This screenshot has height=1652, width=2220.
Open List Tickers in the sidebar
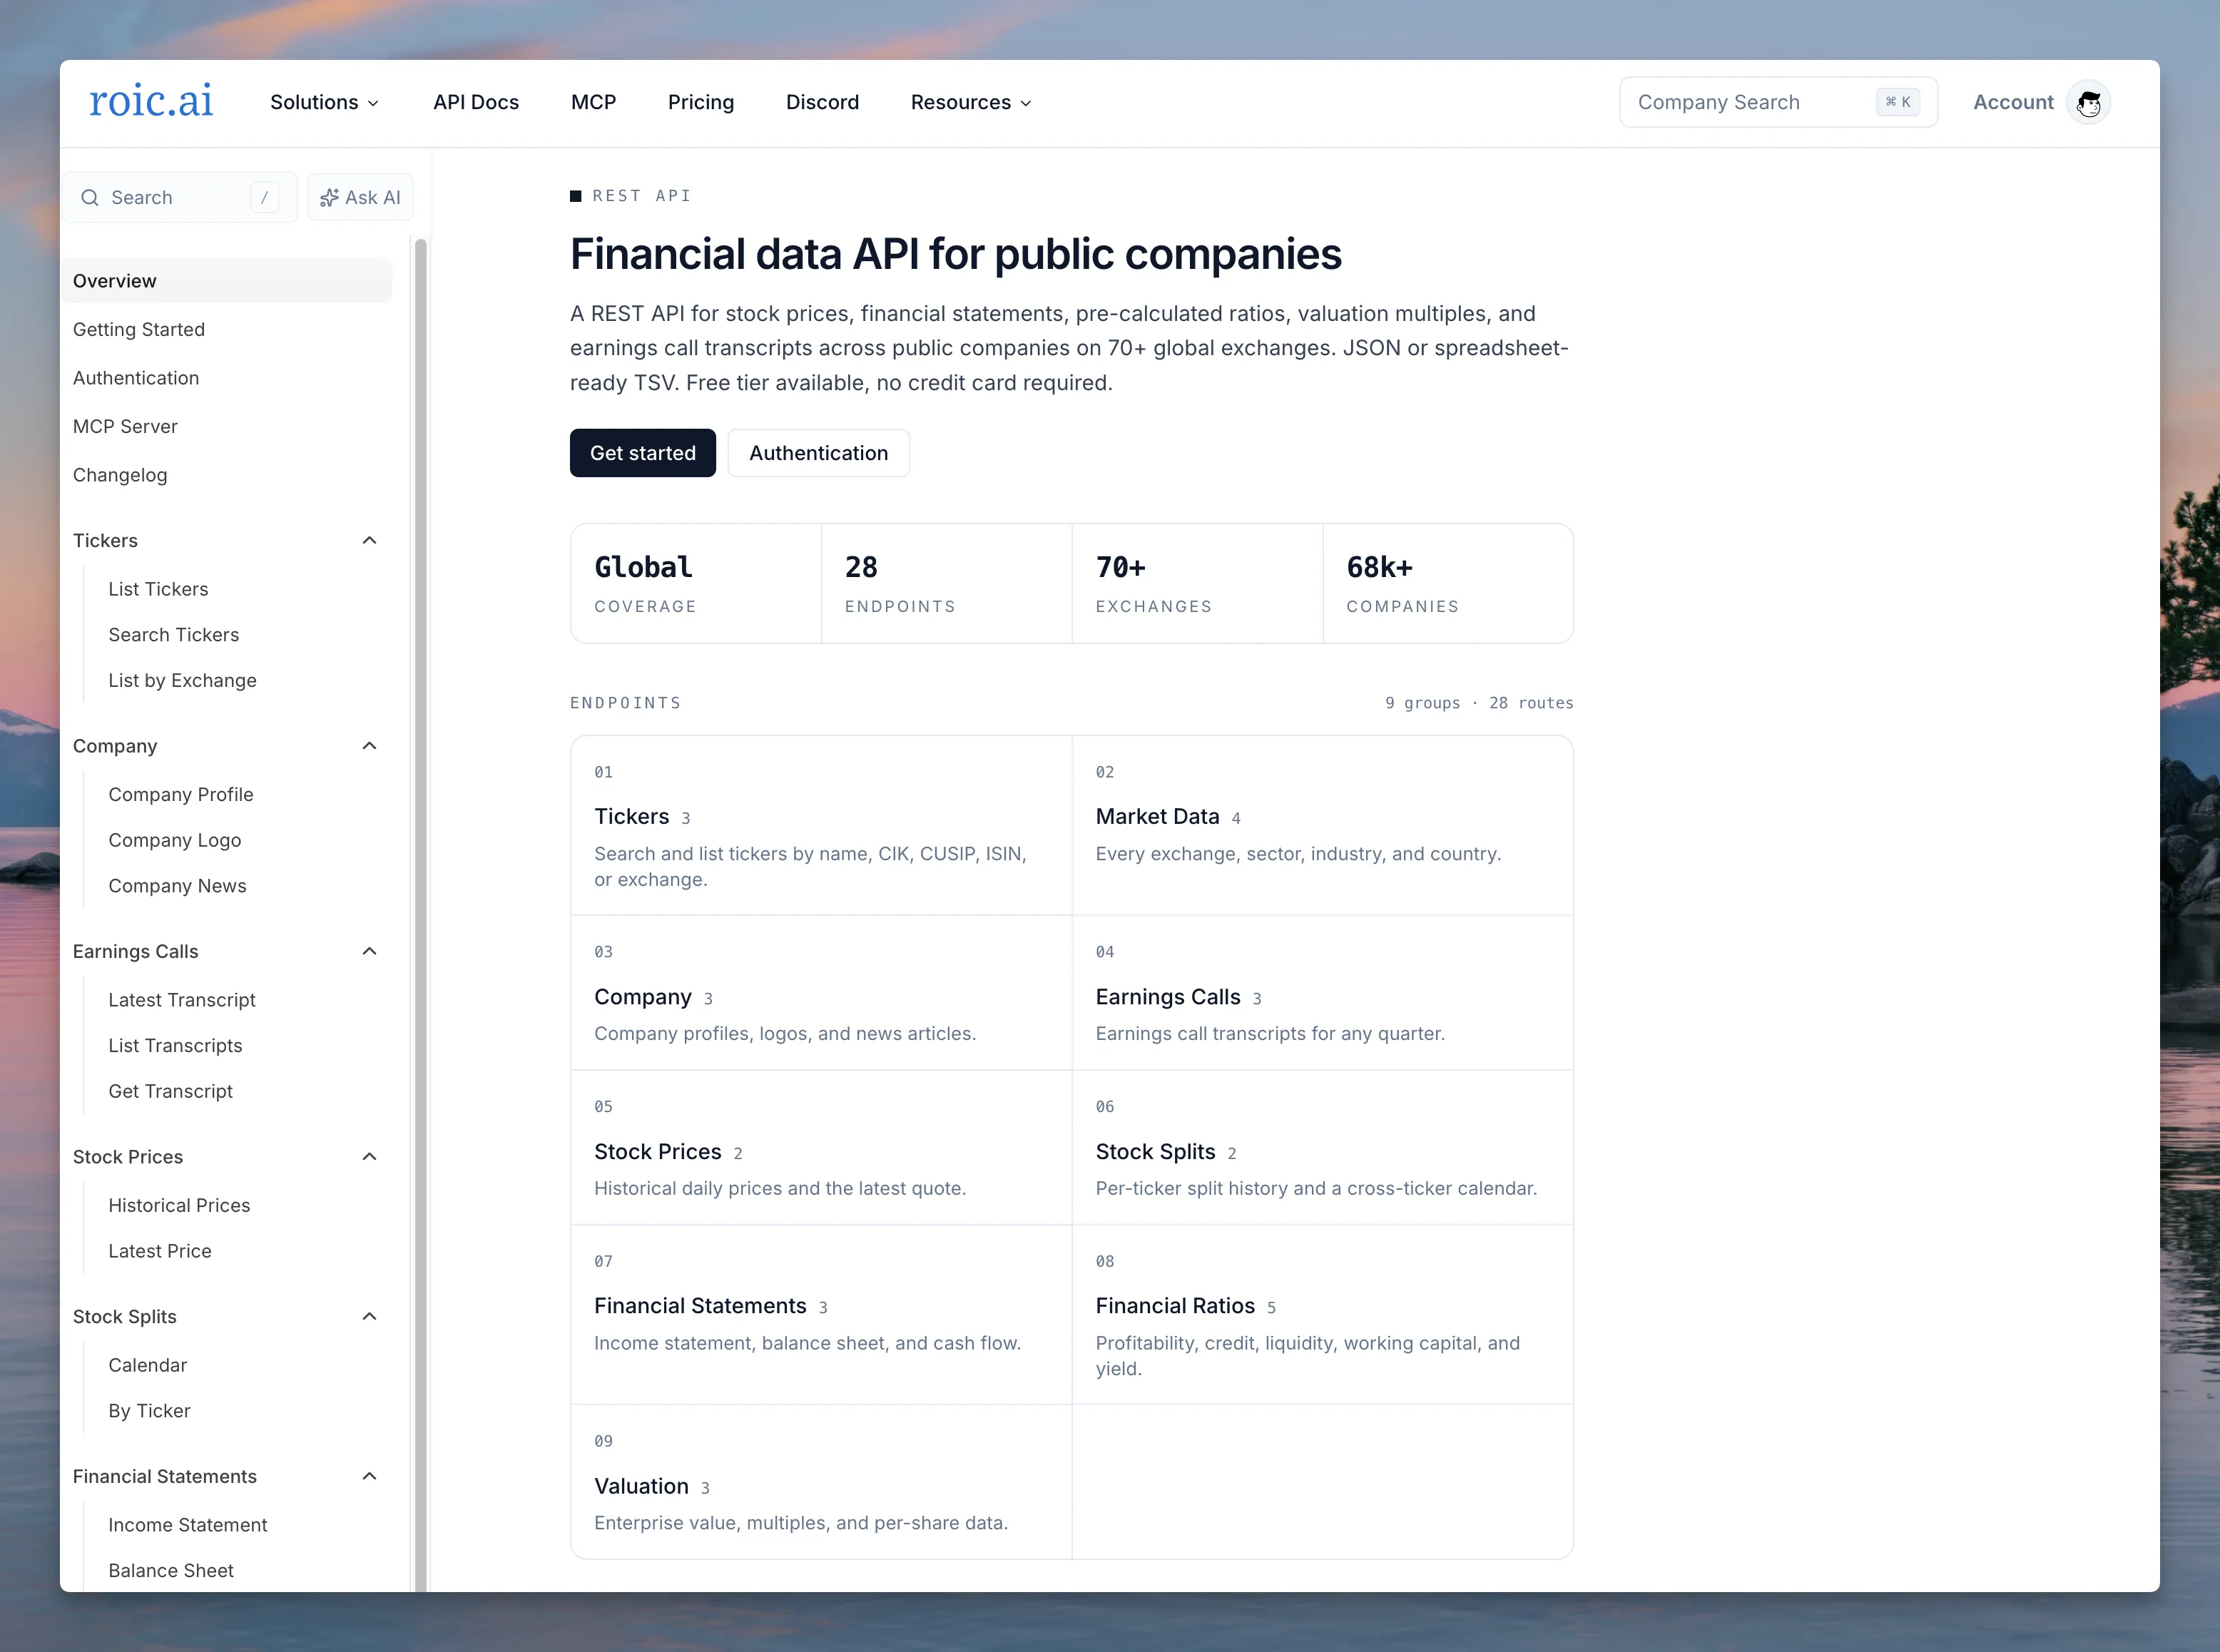point(158,590)
